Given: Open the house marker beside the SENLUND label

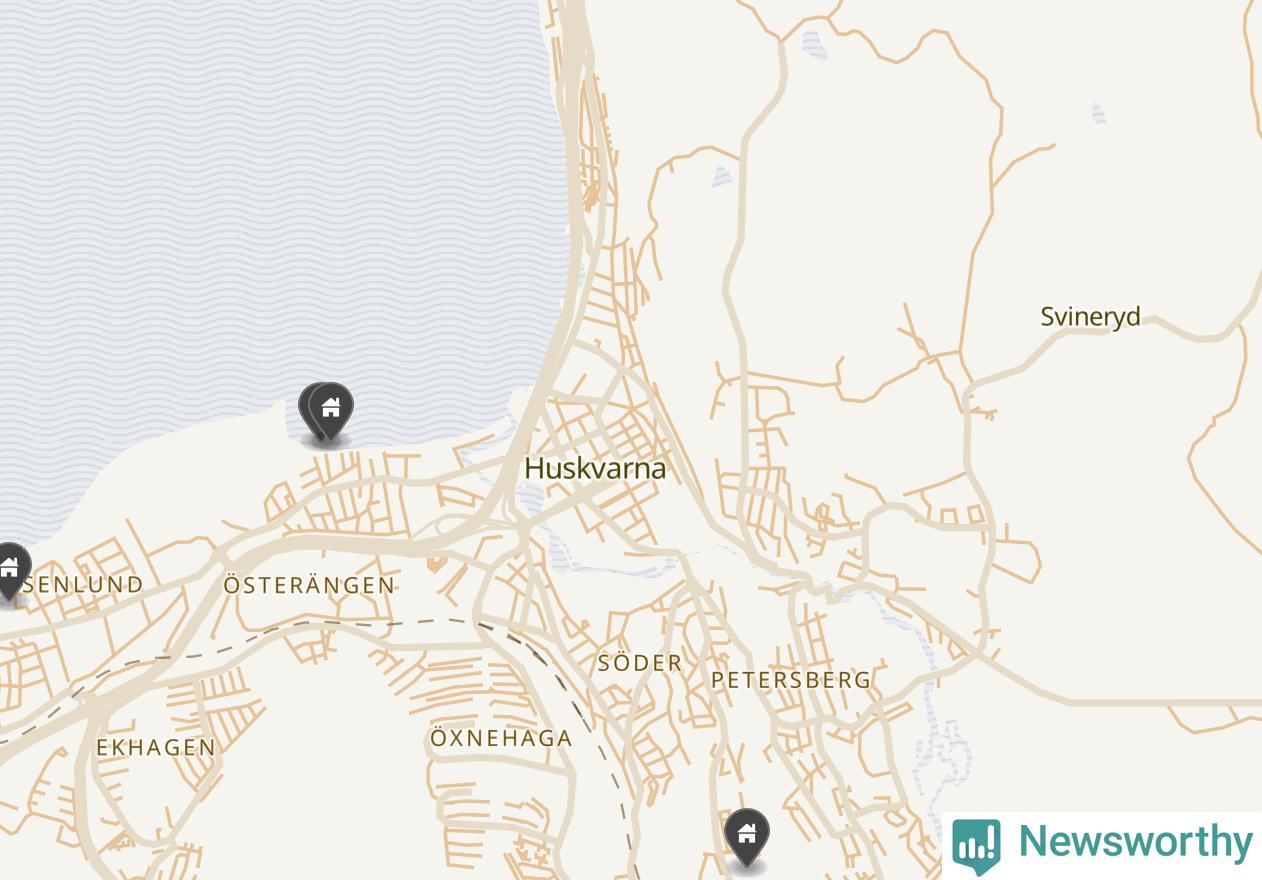Looking at the screenshot, I should (x=11, y=571).
